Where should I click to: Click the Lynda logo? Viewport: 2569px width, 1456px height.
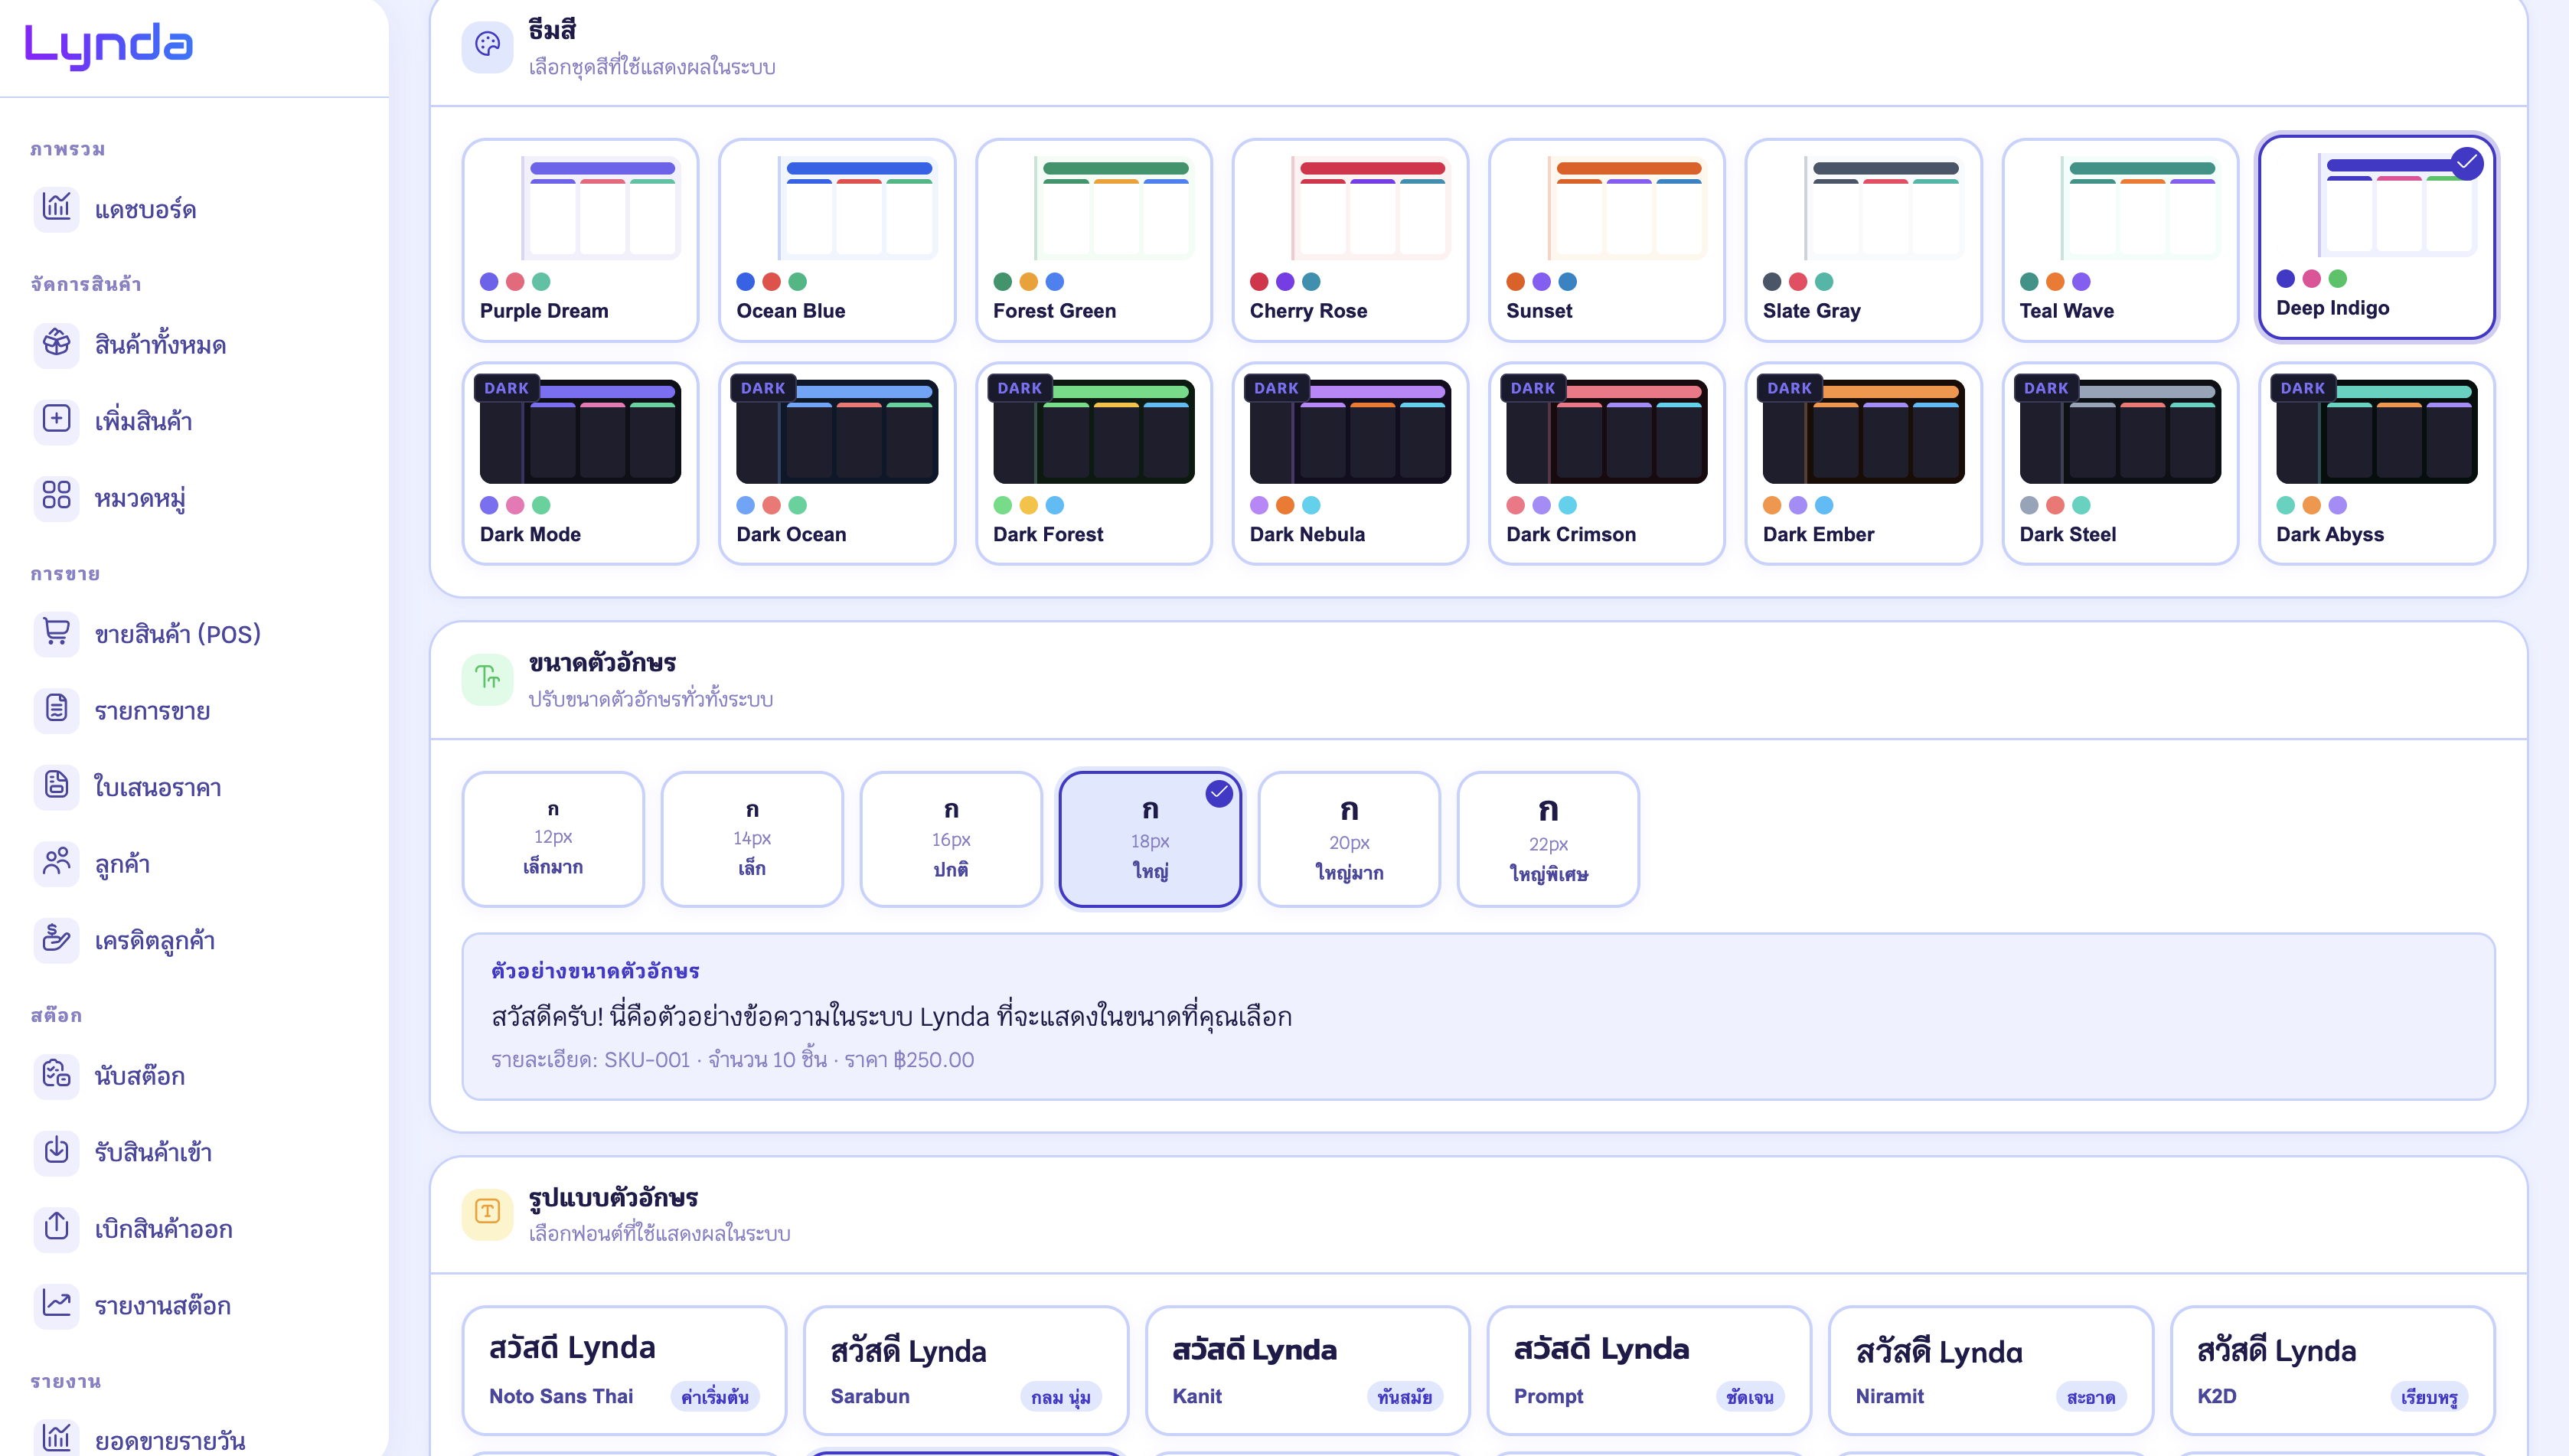point(108,45)
